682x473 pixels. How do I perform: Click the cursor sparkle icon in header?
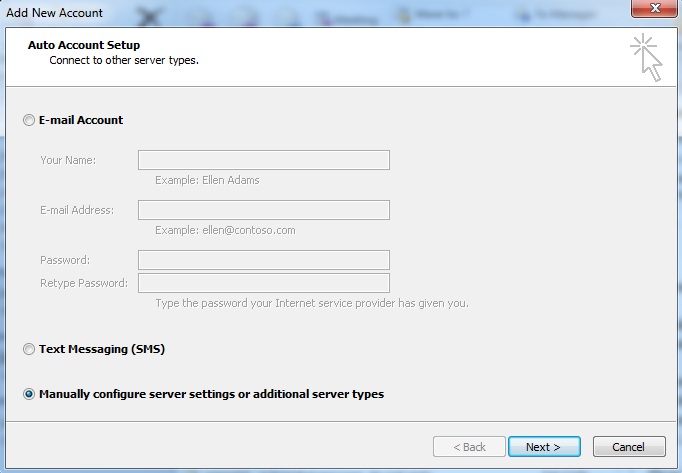click(646, 56)
